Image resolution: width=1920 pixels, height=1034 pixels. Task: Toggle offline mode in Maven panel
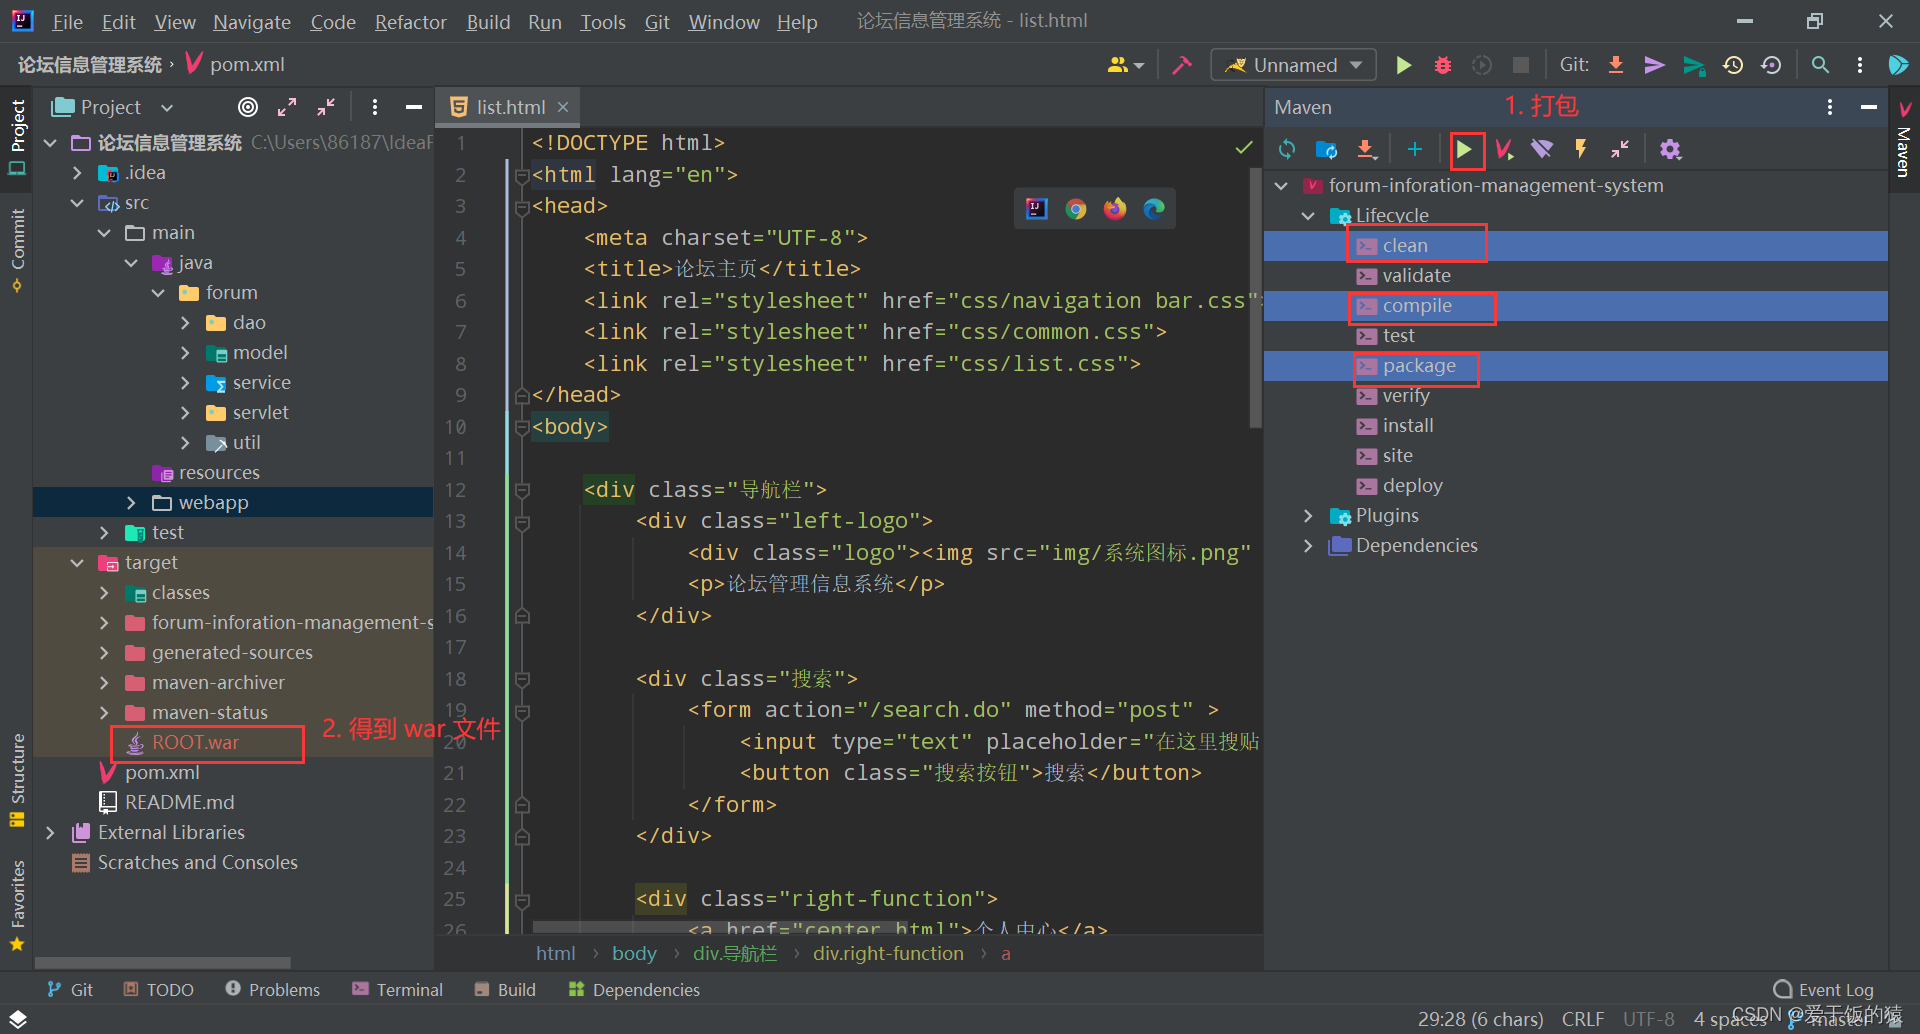point(1541,149)
